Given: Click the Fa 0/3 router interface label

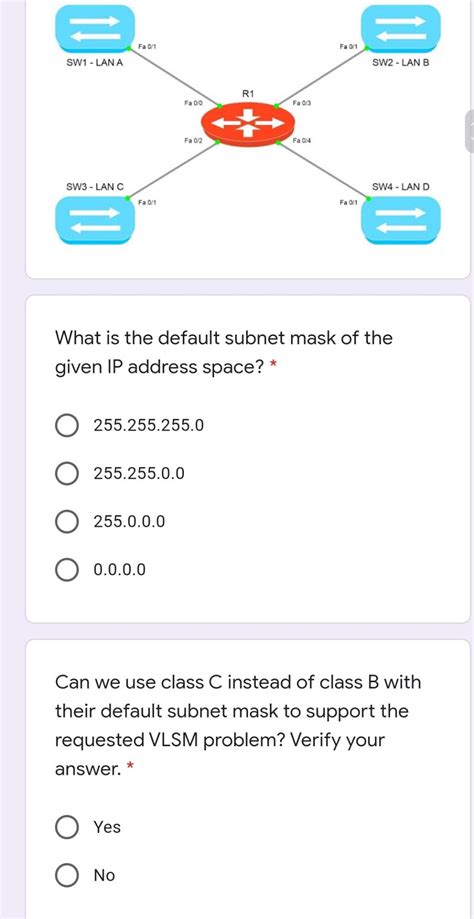Looking at the screenshot, I should pyautogui.click(x=301, y=103).
